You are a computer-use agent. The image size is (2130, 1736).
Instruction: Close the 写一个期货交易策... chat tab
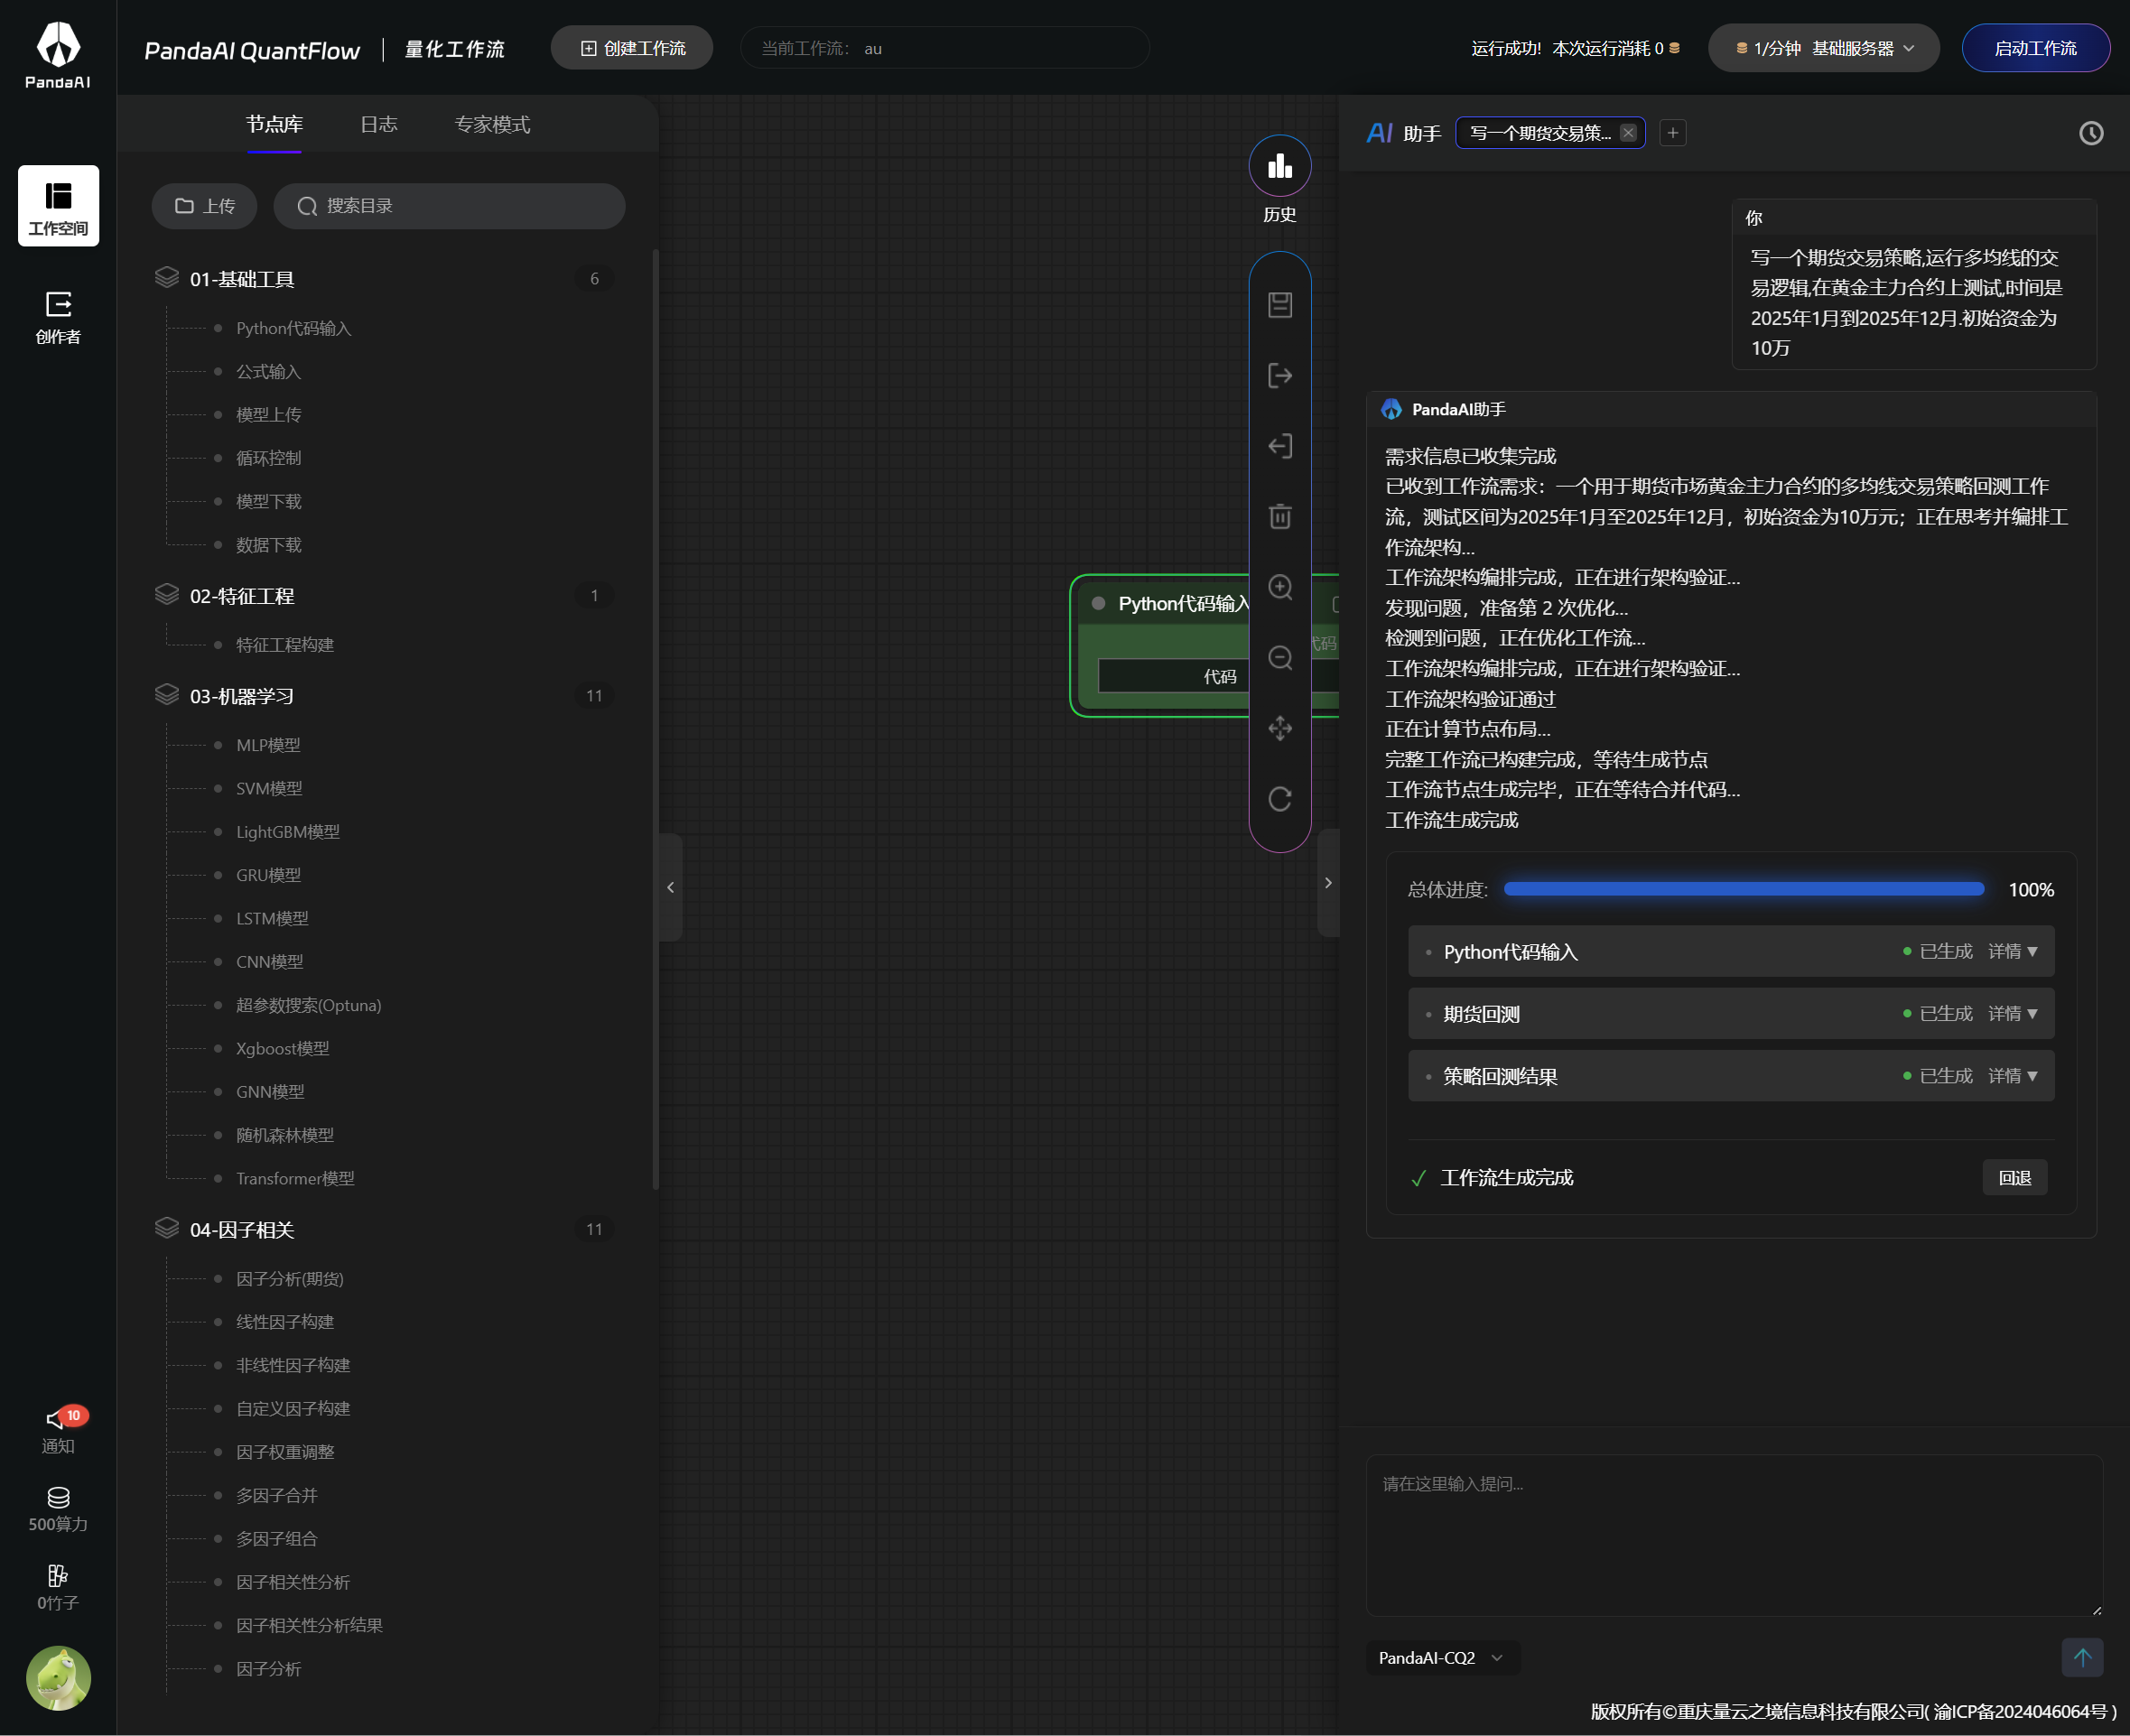1628,133
